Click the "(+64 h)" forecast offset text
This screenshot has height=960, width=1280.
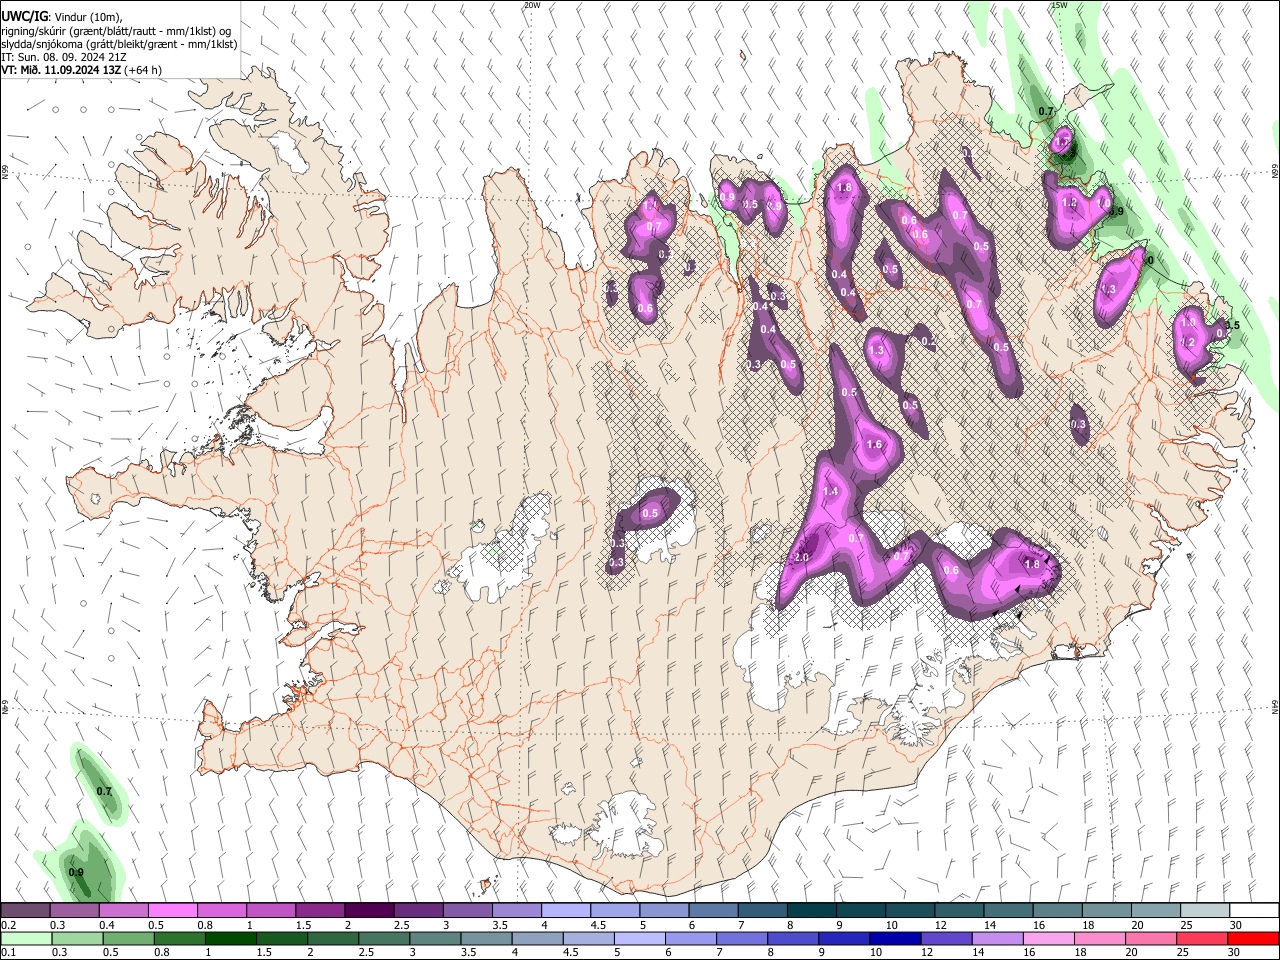coord(144,70)
